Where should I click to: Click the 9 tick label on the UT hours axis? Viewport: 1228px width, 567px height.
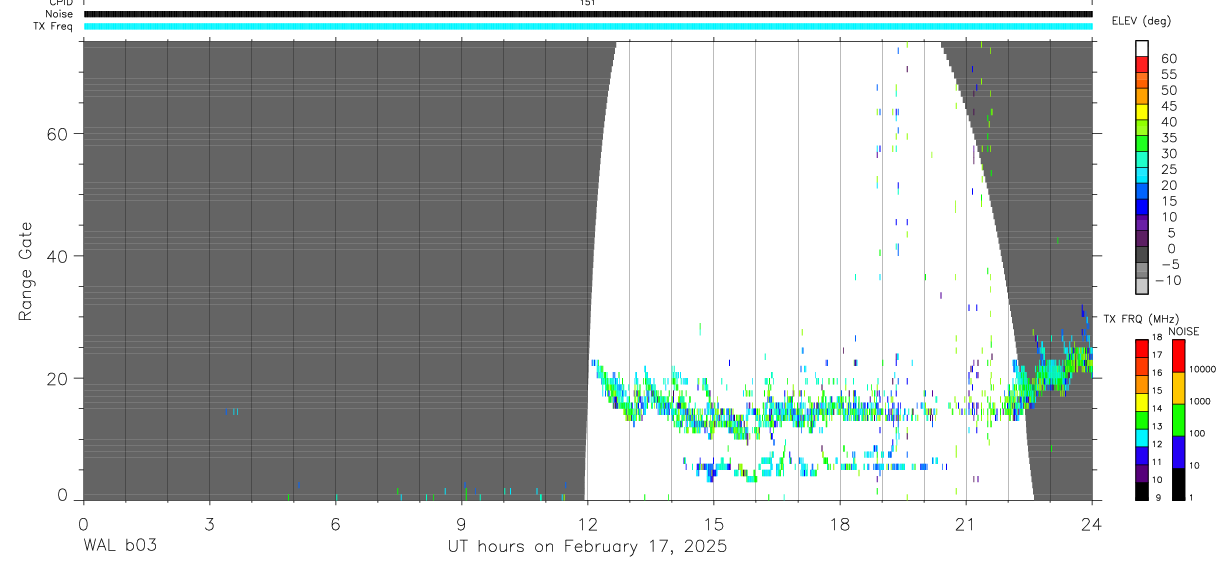coord(461,524)
